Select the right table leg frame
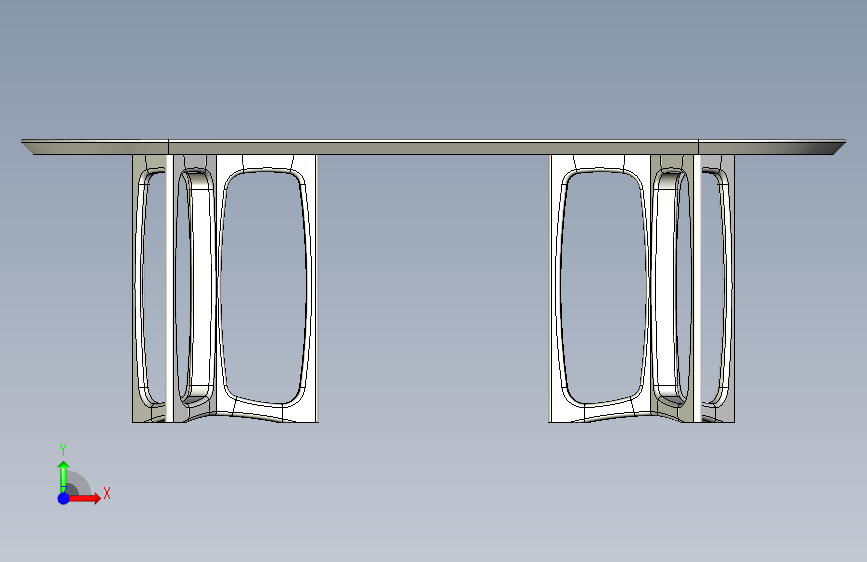 click(641, 289)
